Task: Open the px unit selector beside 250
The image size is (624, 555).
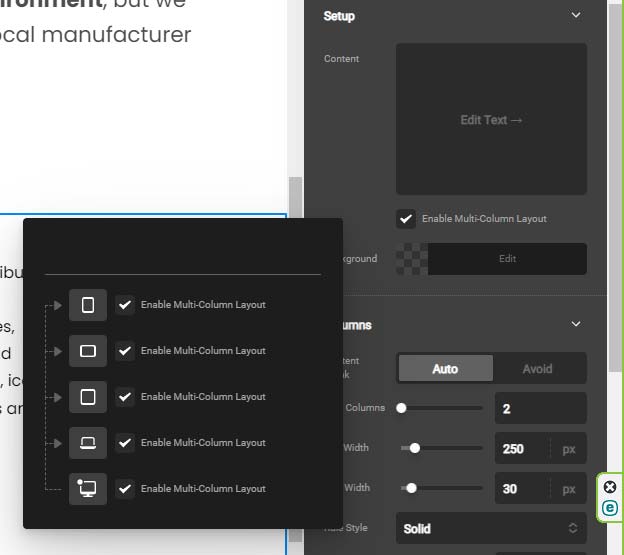Action: (568, 449)
